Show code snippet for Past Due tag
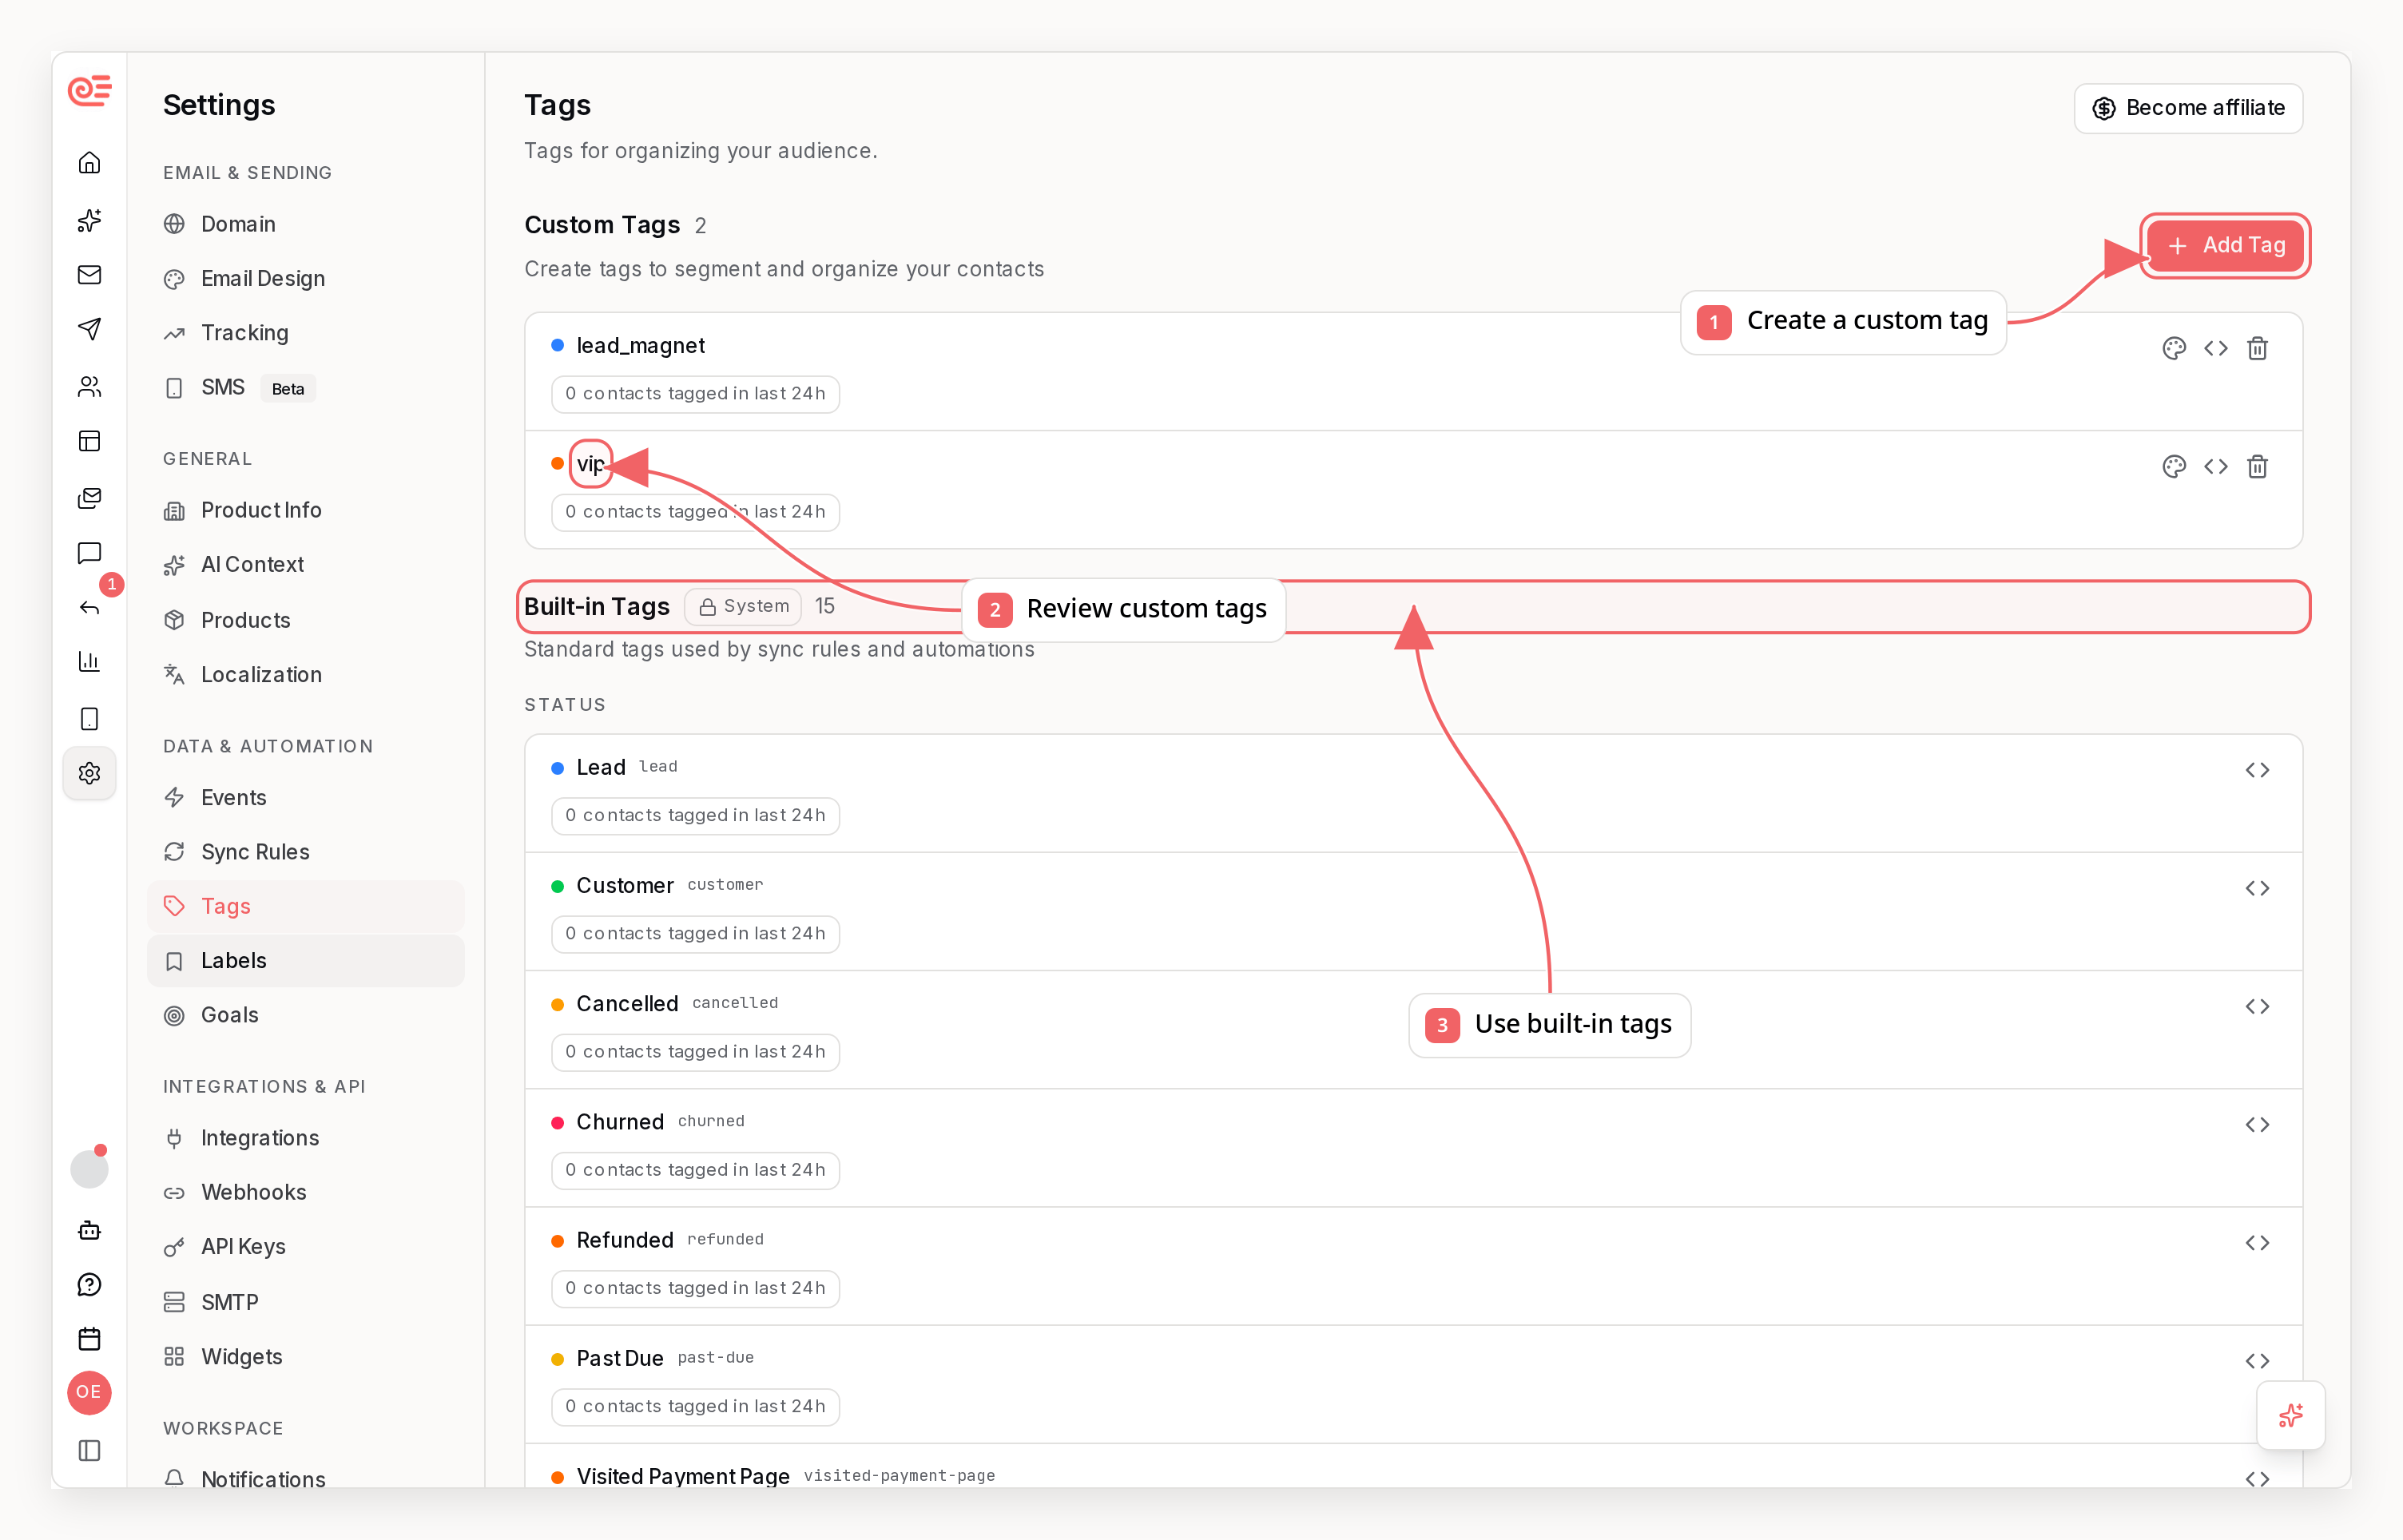The image size is (2403, 1540). (x=2257, y=1360)
